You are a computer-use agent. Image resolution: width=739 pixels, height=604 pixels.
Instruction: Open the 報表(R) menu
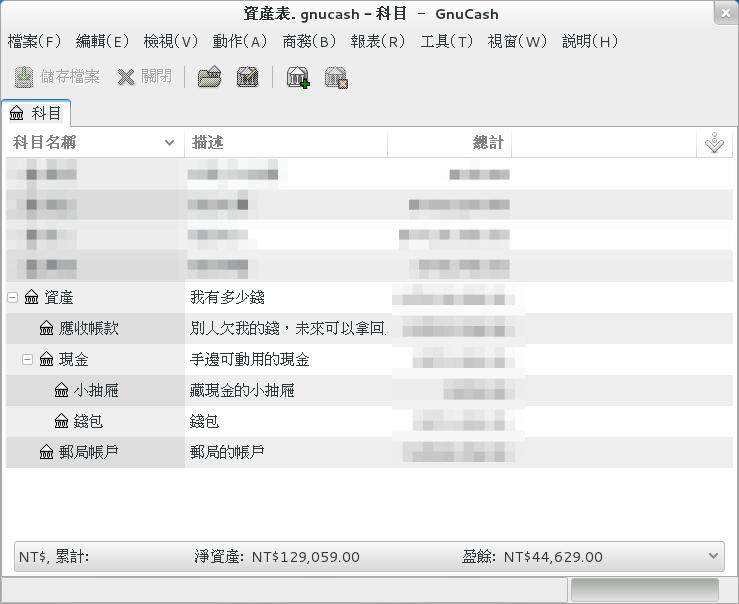pyautogui.click(x=378, y=41)
